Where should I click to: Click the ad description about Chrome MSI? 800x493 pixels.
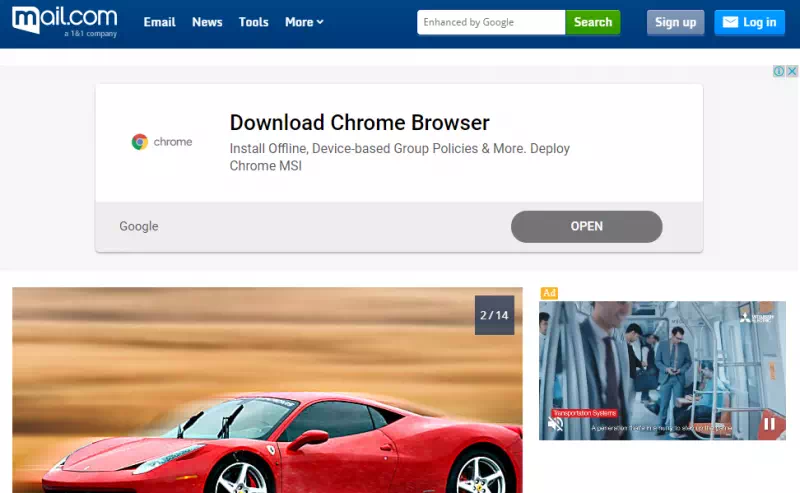[x=399, y=157]
